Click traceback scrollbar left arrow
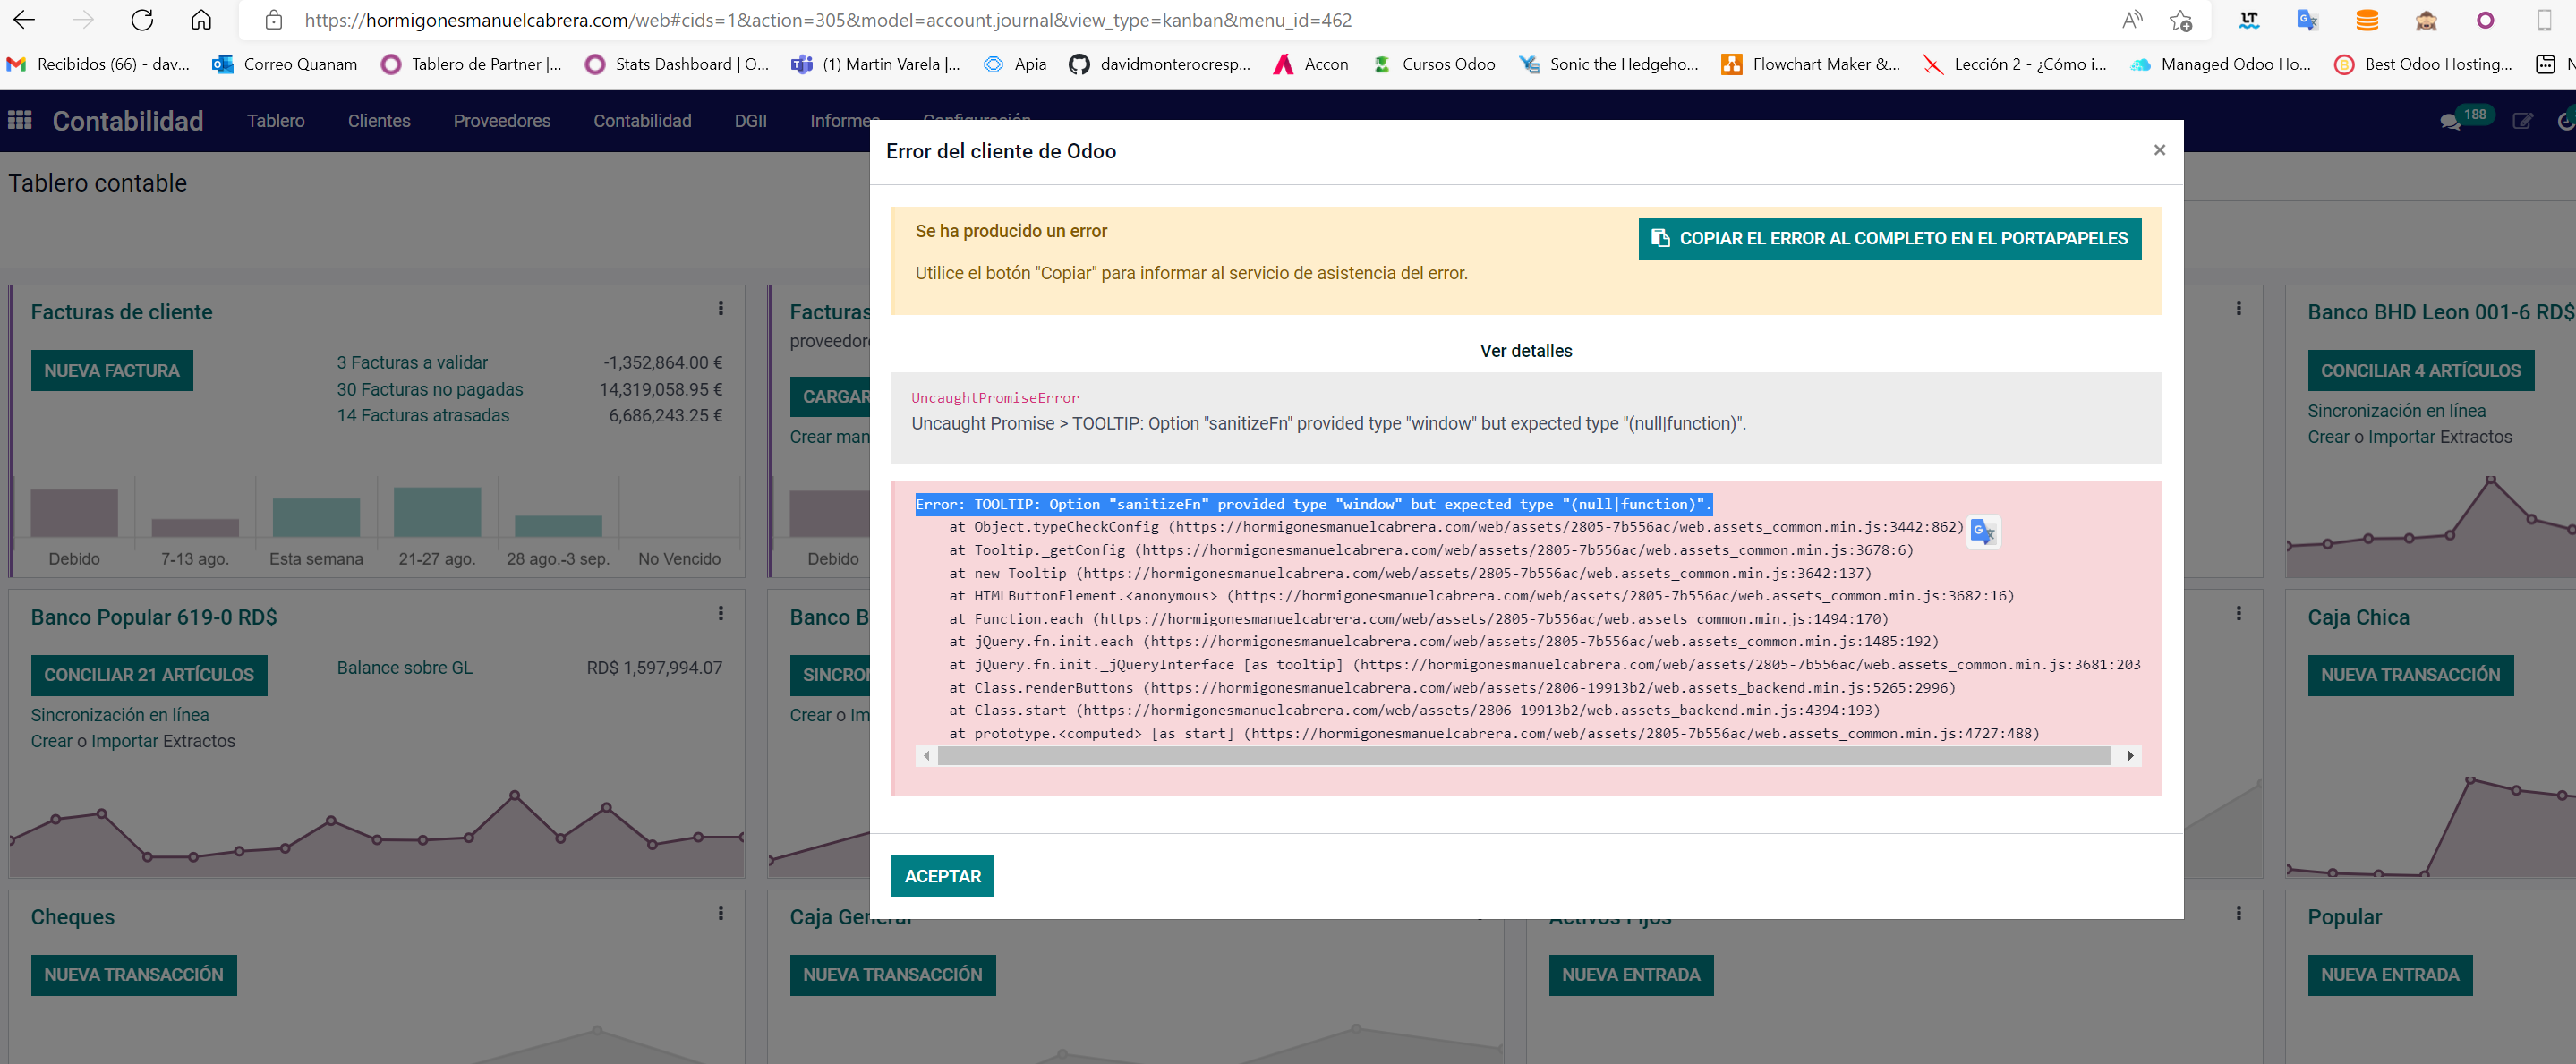This screenshot has height=1064, width=2576. (x=927, y=756)
